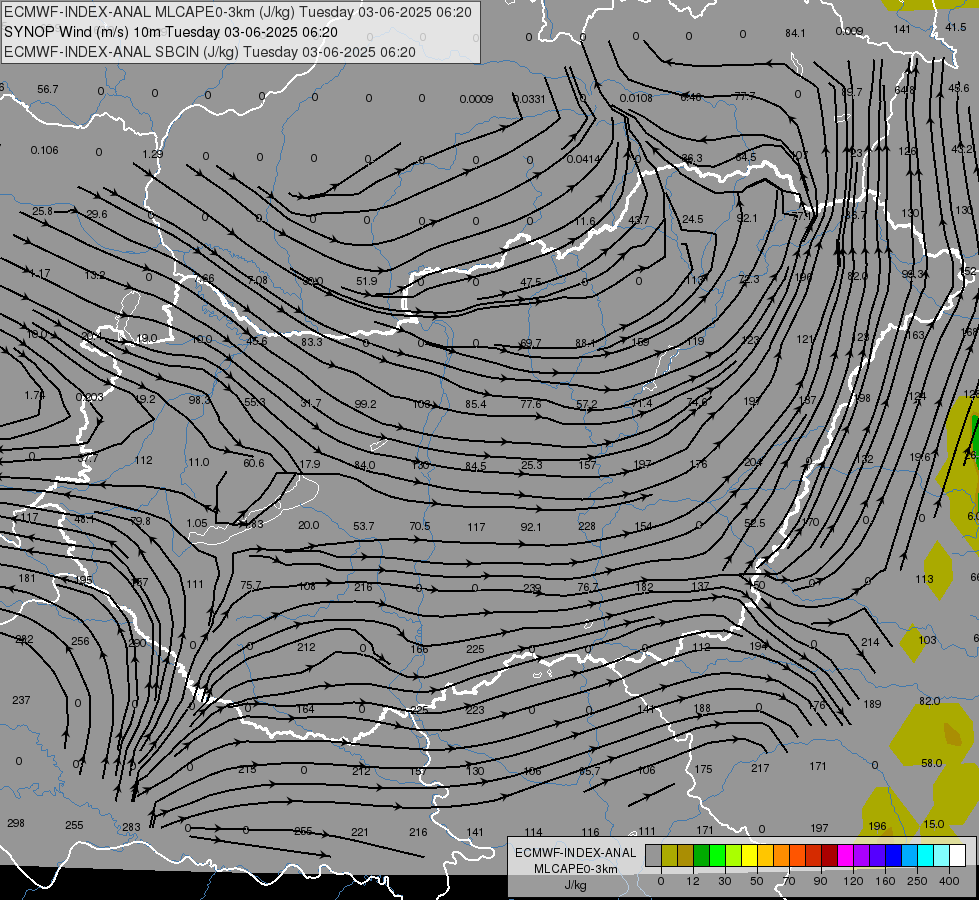This screenshot has height=900, width=979.
Task: Click the map value 214
Action: pyautogui.click(x=870, y=641)
